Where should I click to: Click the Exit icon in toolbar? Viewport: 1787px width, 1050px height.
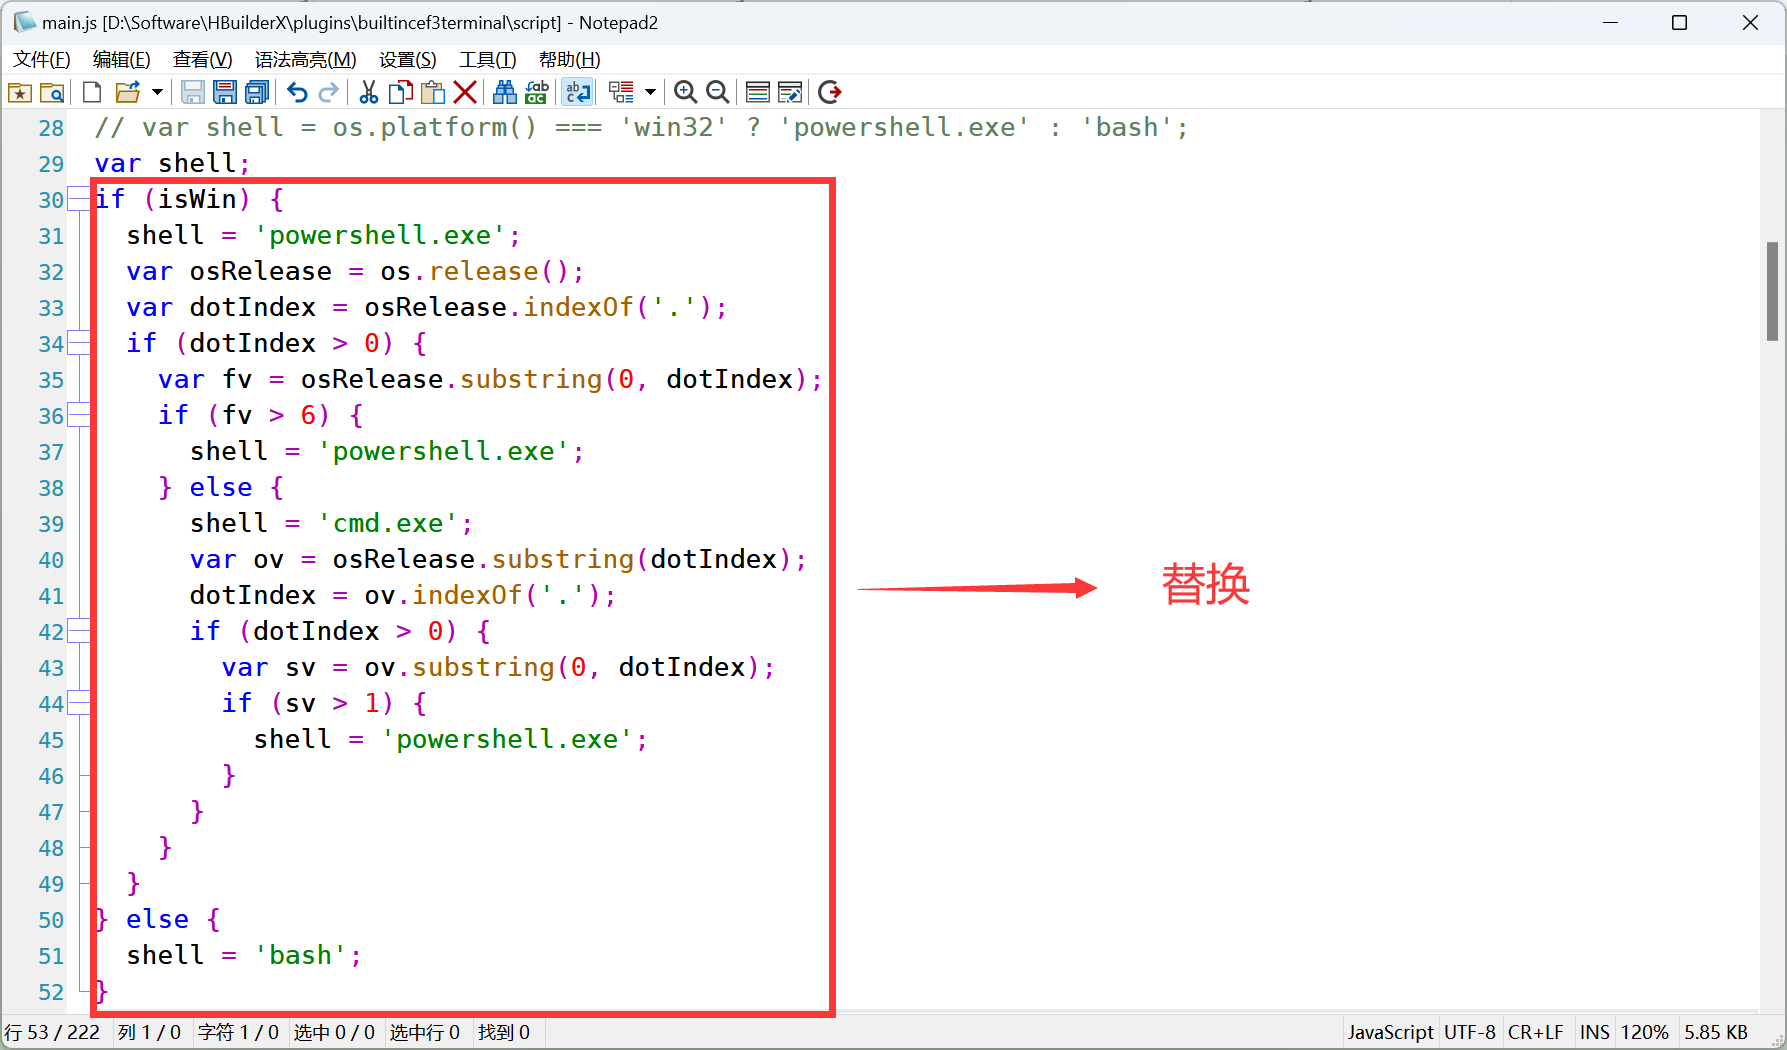pos(830,93)
